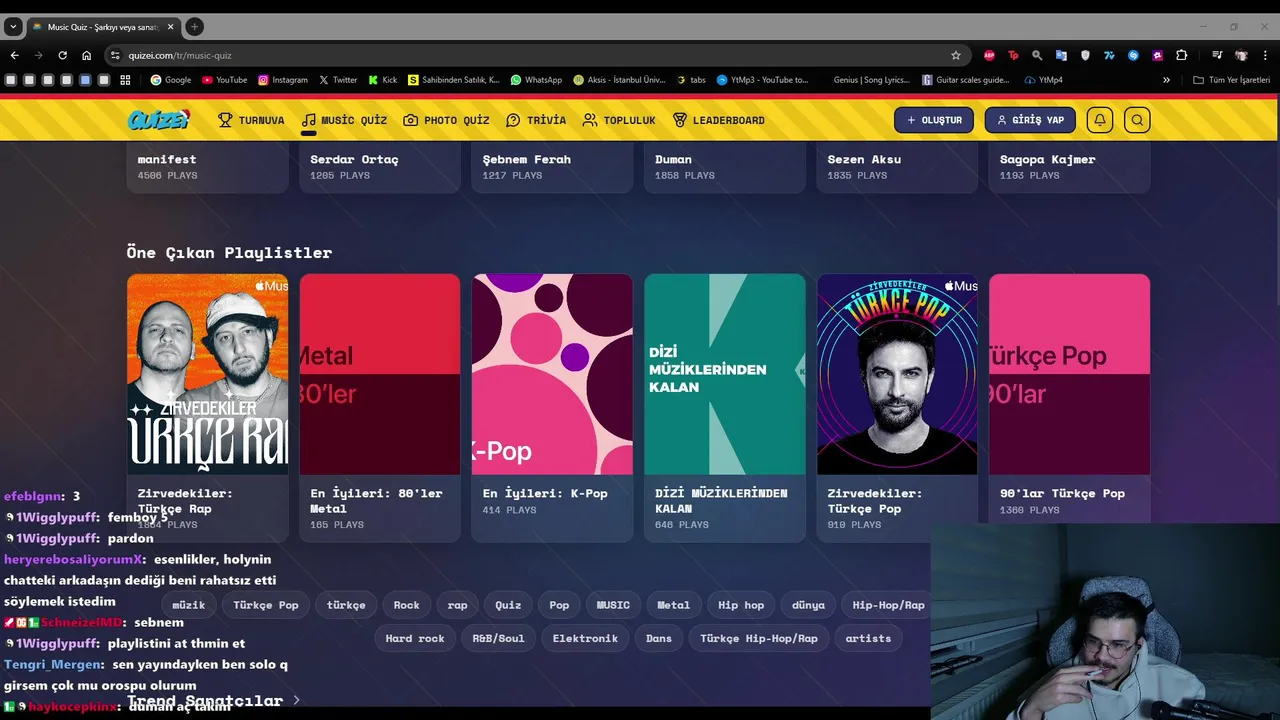Screen dimensions: 1280x720
Task: Bookmark this page with star
Action: (x=956, y=55)
